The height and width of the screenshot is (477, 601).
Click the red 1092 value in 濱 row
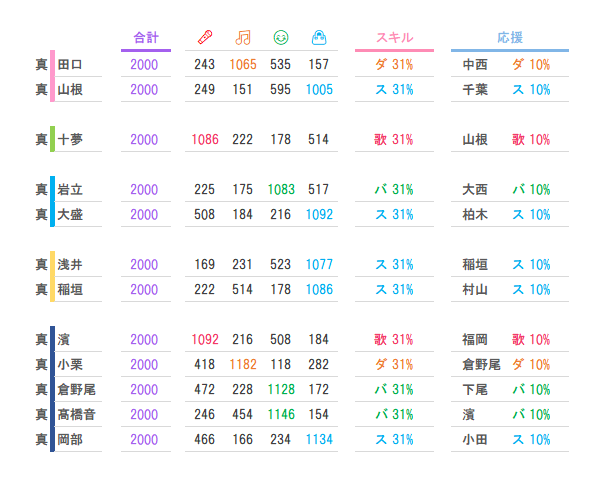coord(205,339)
